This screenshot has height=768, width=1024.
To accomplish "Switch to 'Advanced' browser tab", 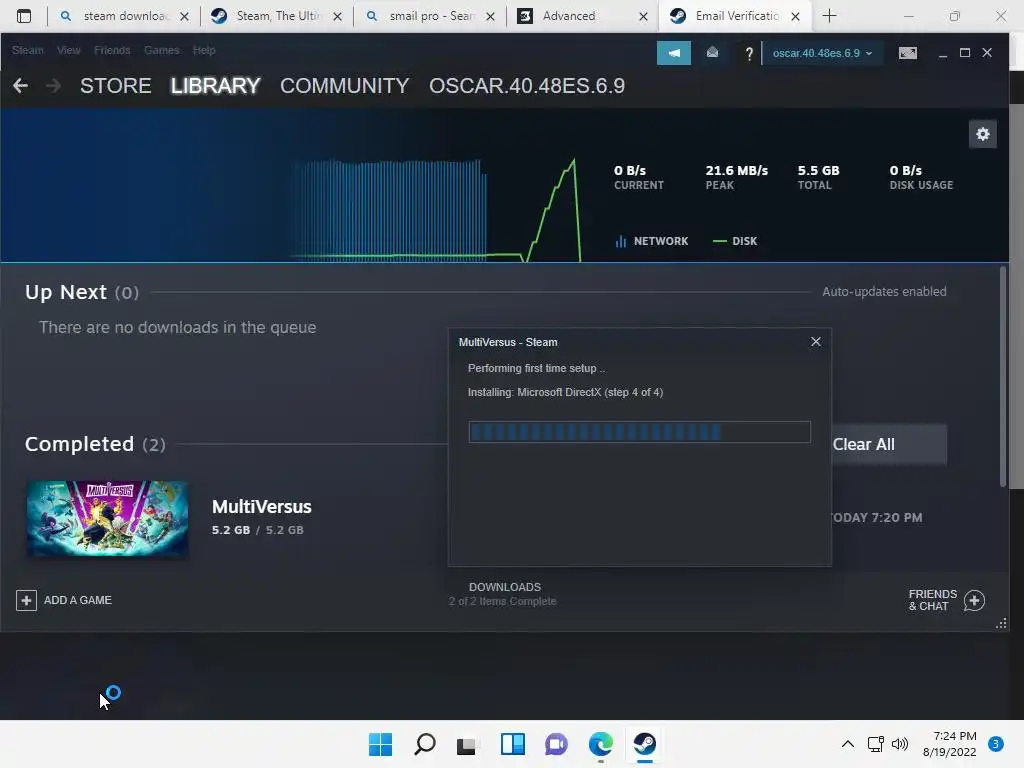I will [581, 16].
